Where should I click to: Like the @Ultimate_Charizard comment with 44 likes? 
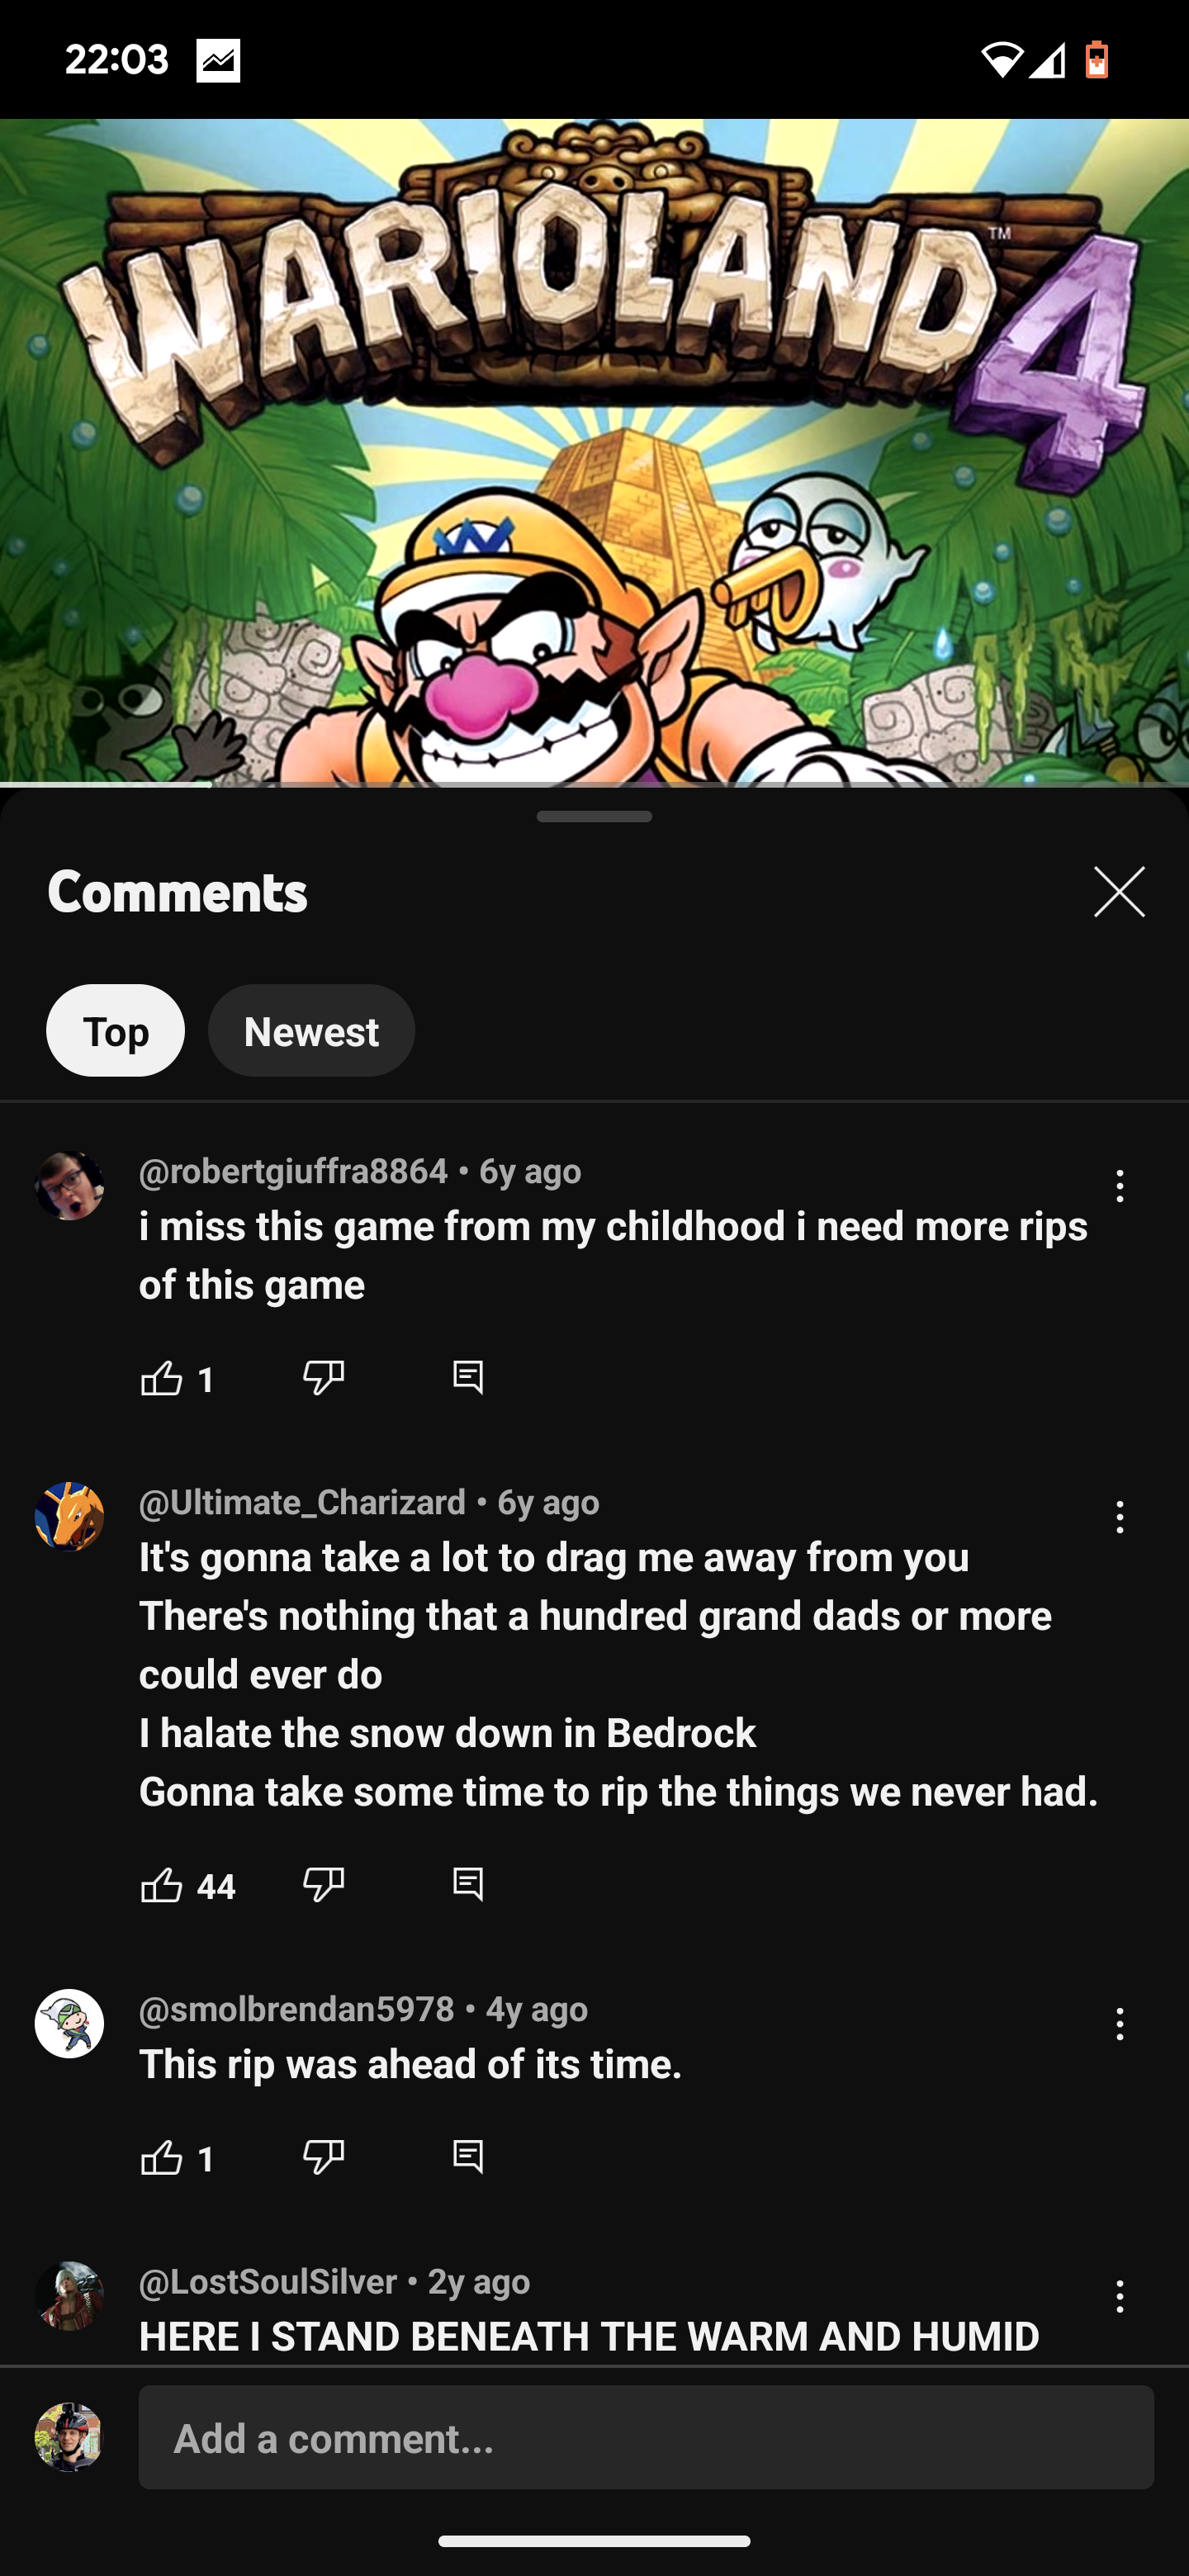pos(162,1885)
